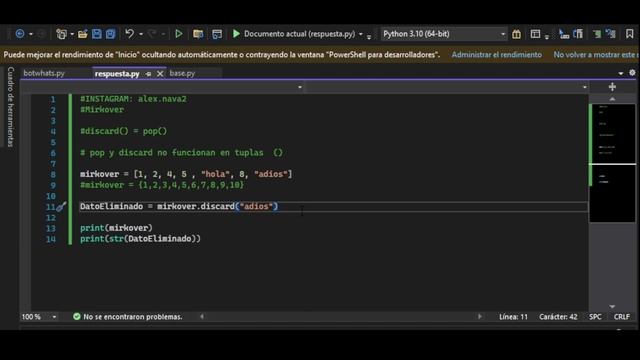Click the Administrar el rendimiento link
This screenshot has height=360, width=640.
(x=496, y=55)
